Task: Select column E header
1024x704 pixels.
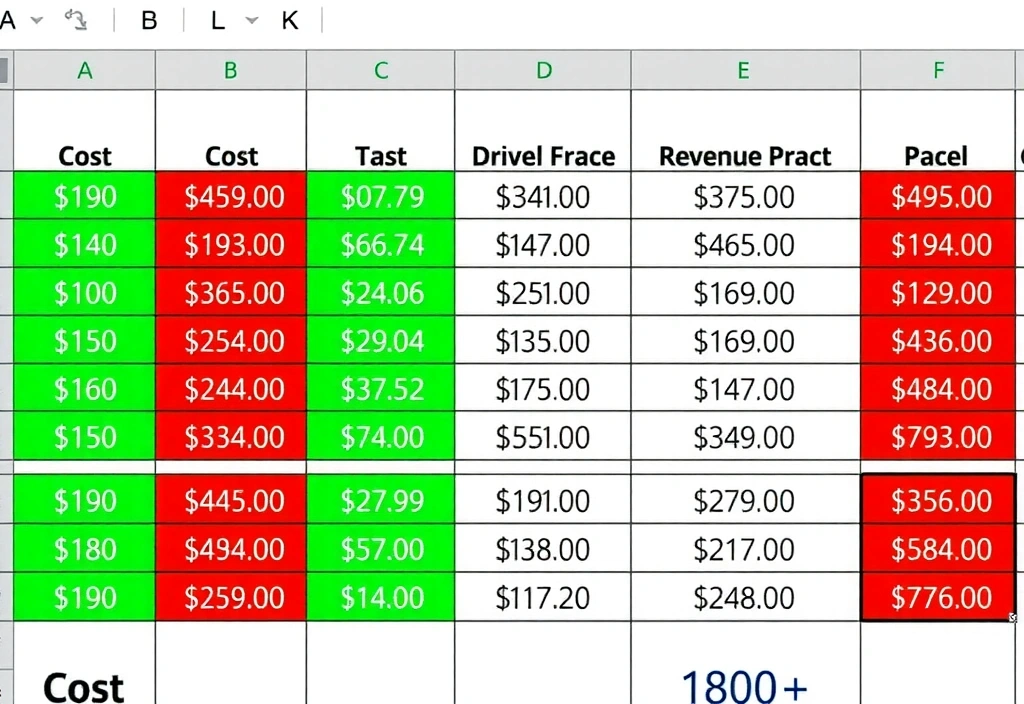Action: [744, 71]
